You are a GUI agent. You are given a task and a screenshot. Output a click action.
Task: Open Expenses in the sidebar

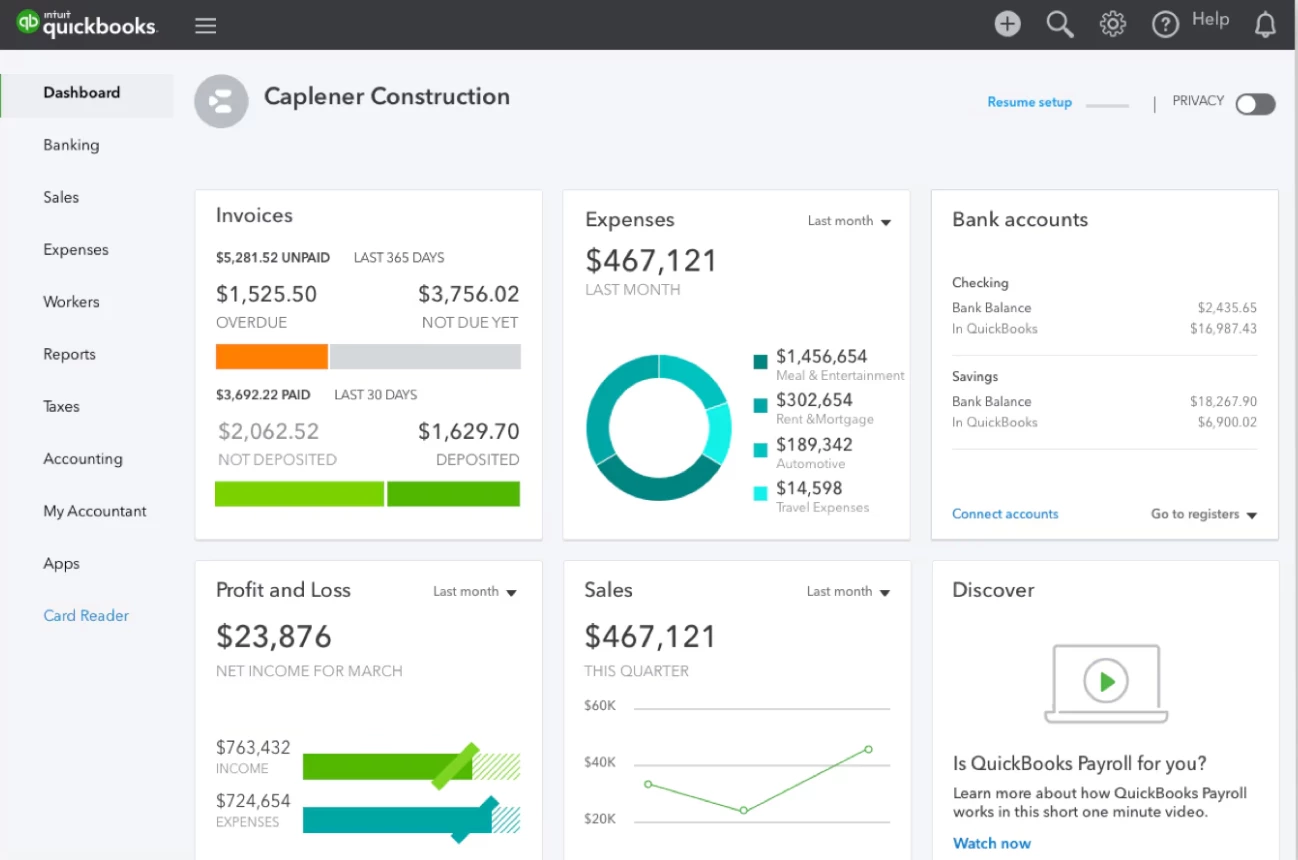(x=76, y=250)
